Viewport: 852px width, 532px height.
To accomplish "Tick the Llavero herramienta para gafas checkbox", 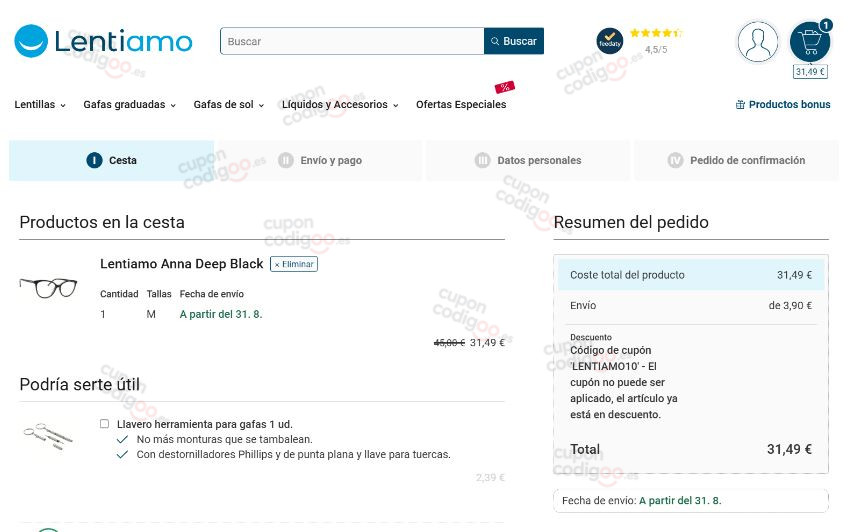I will [104, 424].
